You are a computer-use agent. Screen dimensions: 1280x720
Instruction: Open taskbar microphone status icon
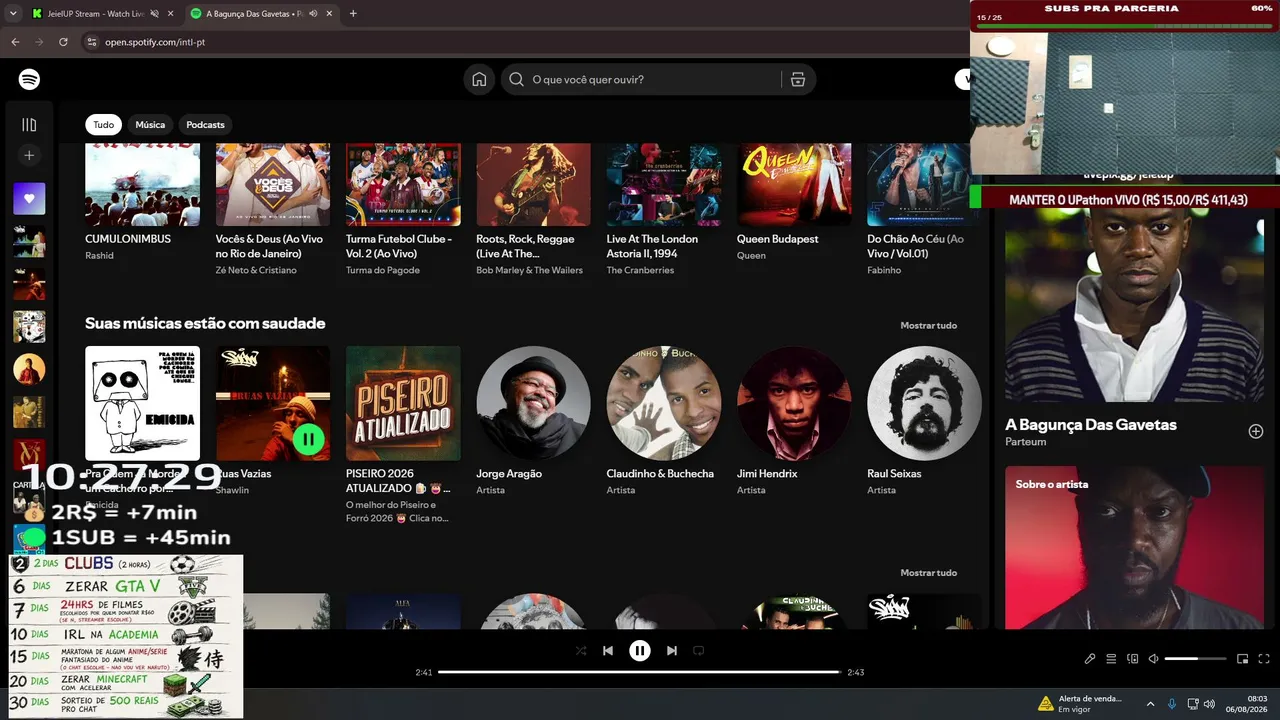(x=1172, y=704)
